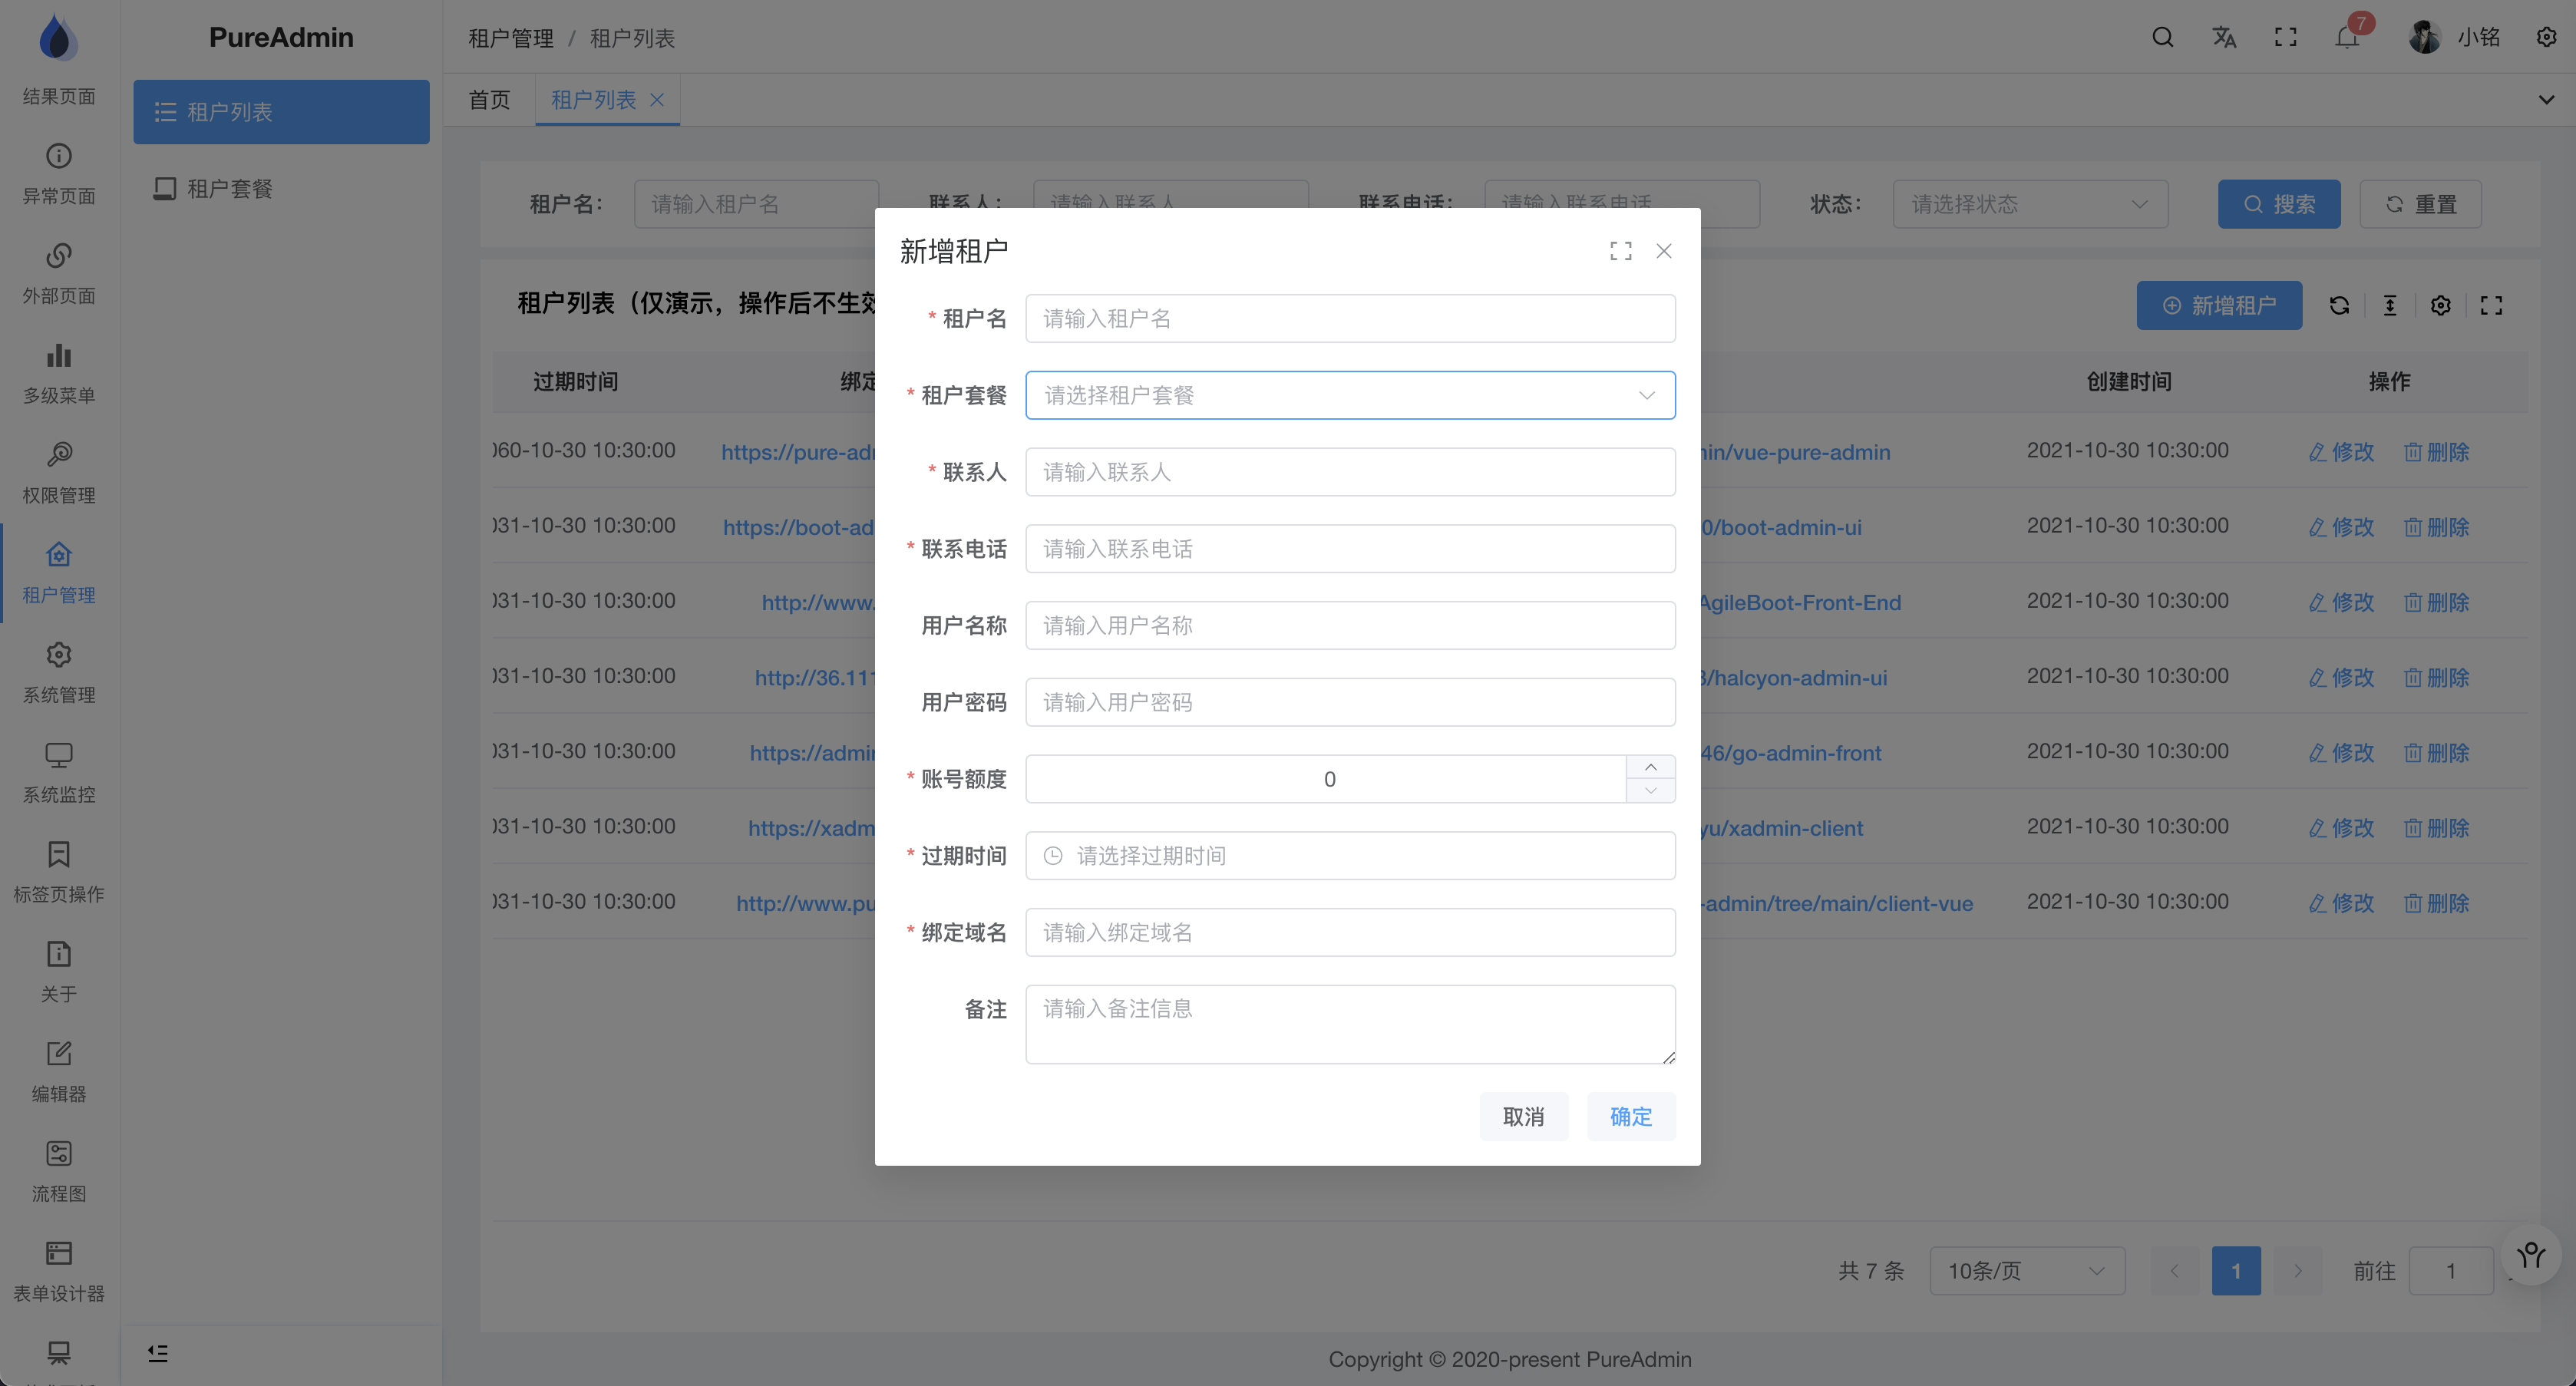
Task: Decrease 账号额度 with the down arrow
Action: coord(1650,791)
